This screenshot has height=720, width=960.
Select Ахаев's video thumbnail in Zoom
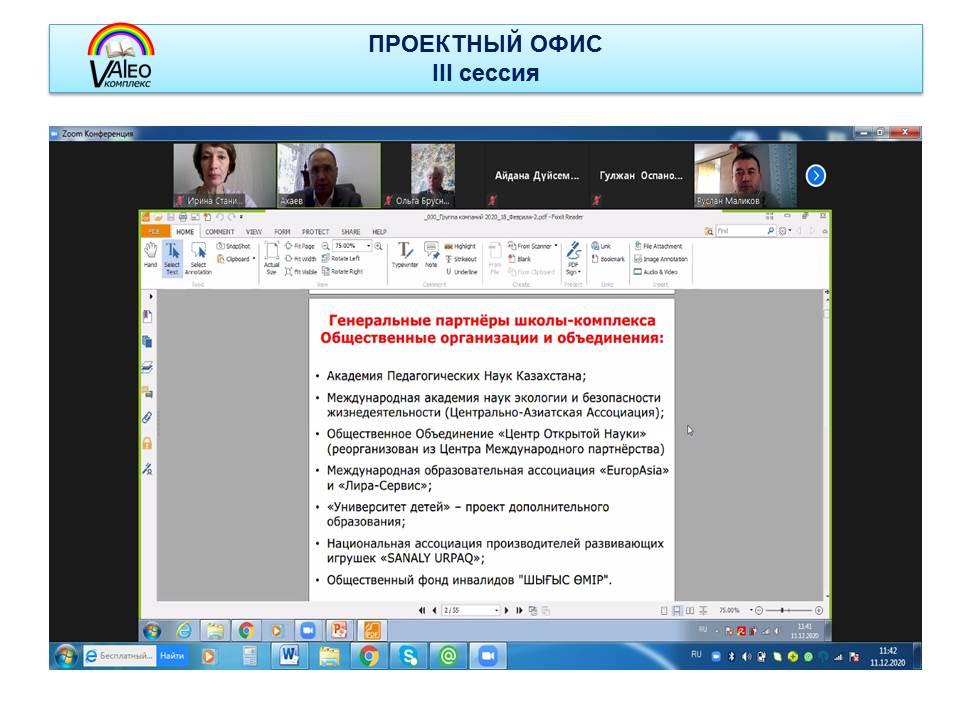coord(329,176)
